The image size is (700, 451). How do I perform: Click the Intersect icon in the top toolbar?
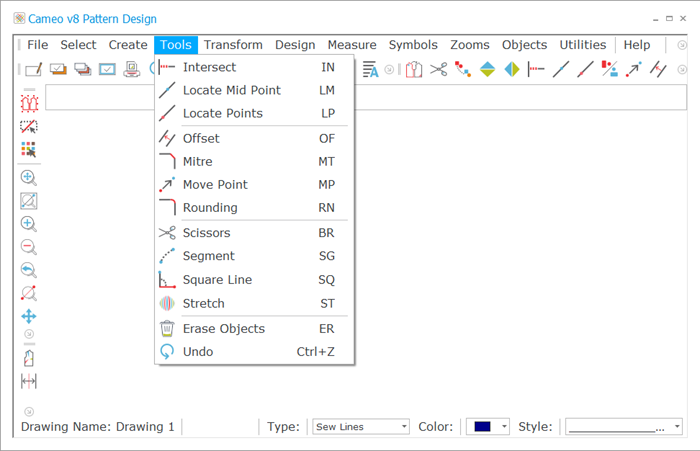point(536,69)
